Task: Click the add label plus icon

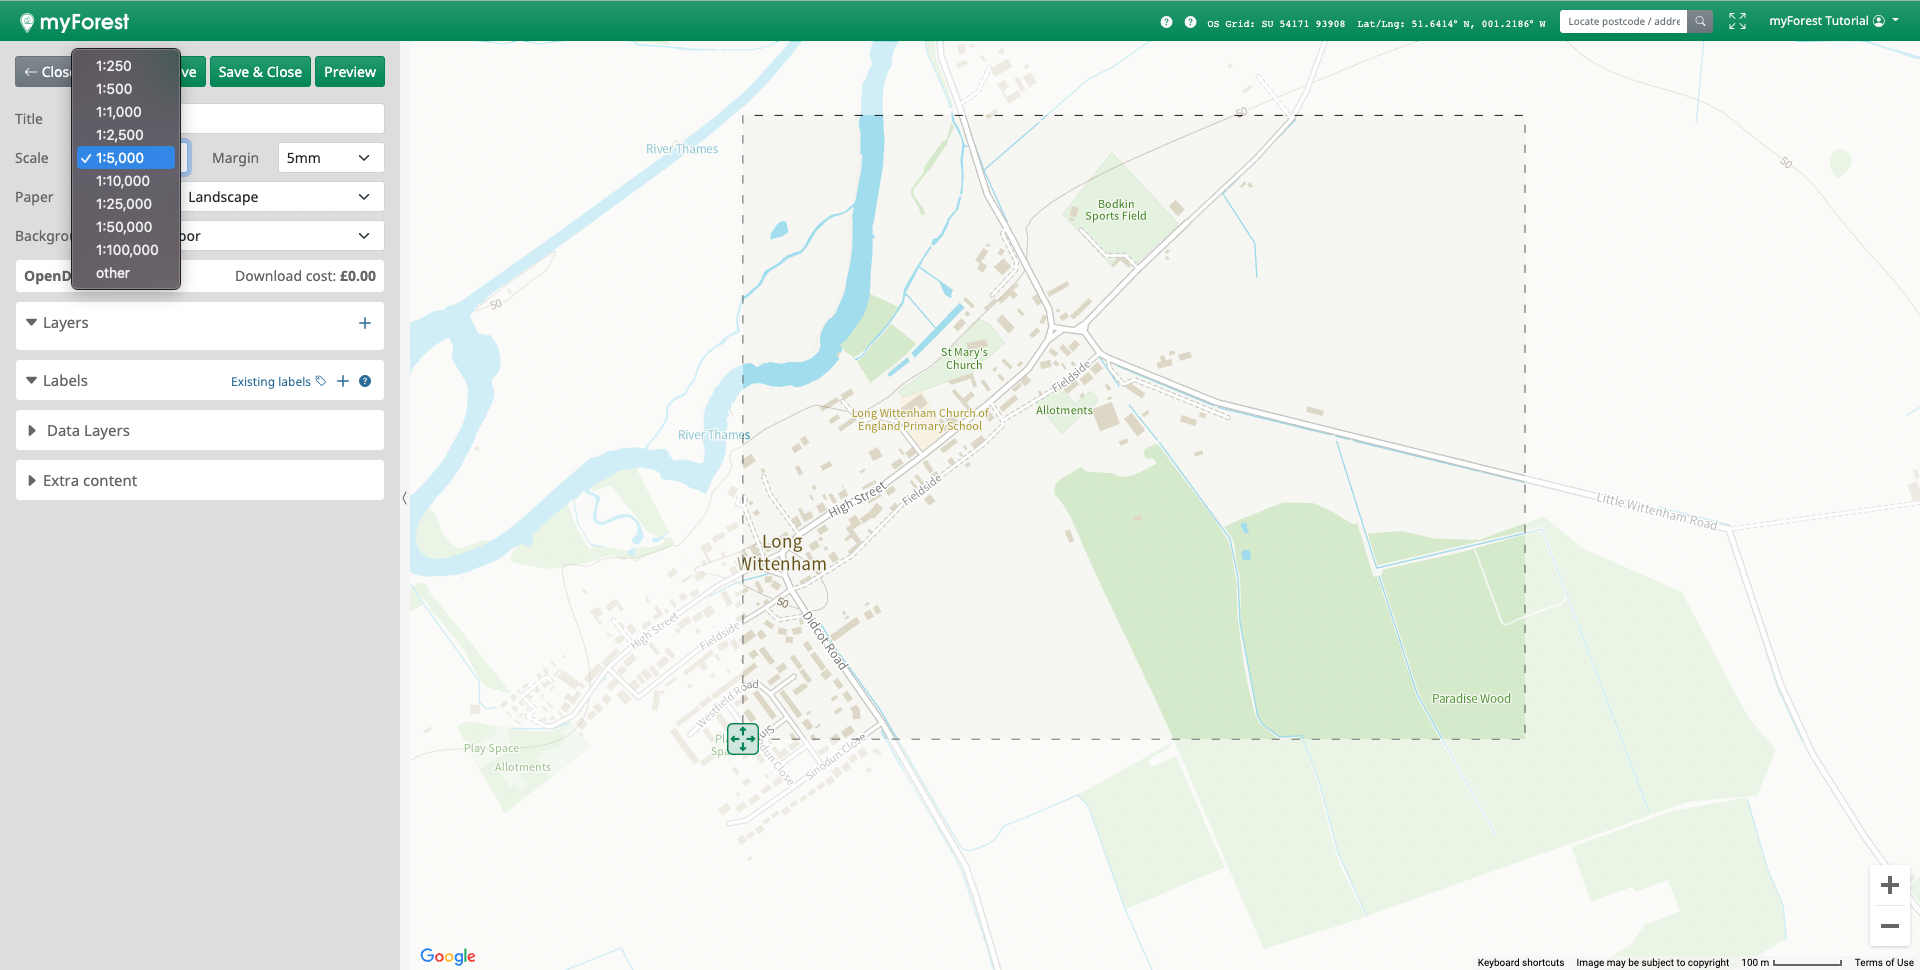Action: (x=343, y=381)
